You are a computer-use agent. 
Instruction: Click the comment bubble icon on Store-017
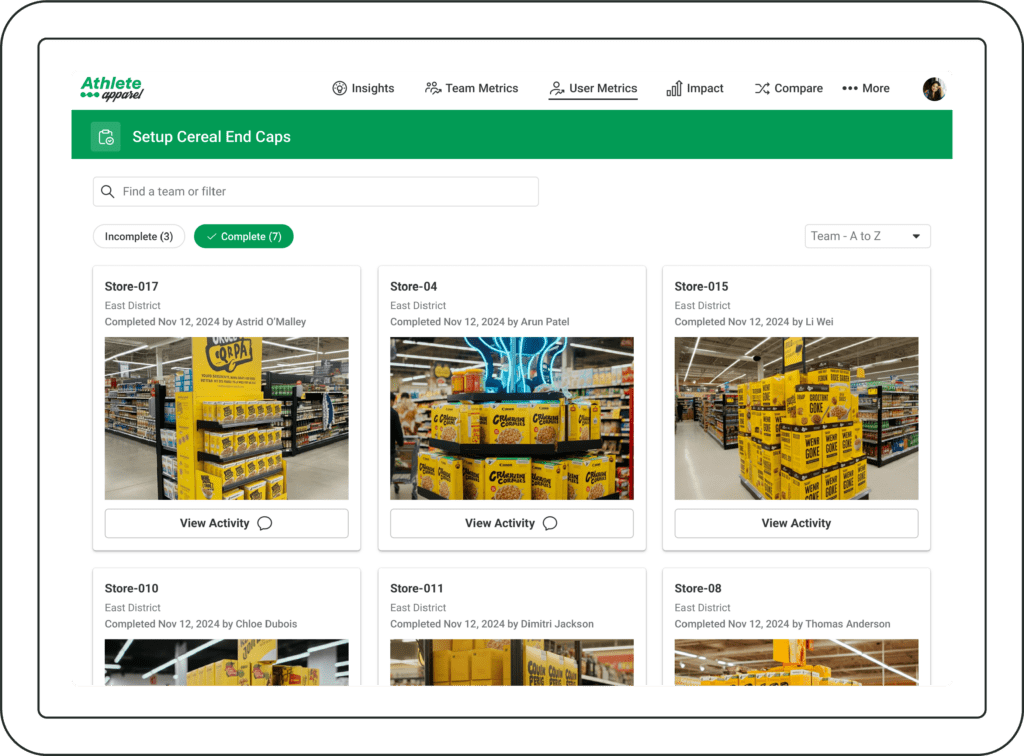click(x=265, y=523)
